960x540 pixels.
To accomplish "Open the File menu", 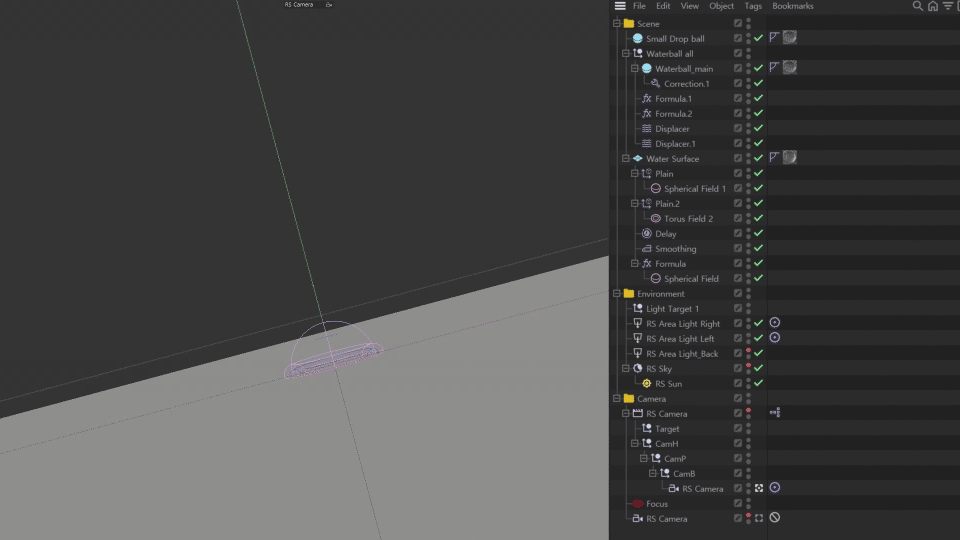I will 639,6.
